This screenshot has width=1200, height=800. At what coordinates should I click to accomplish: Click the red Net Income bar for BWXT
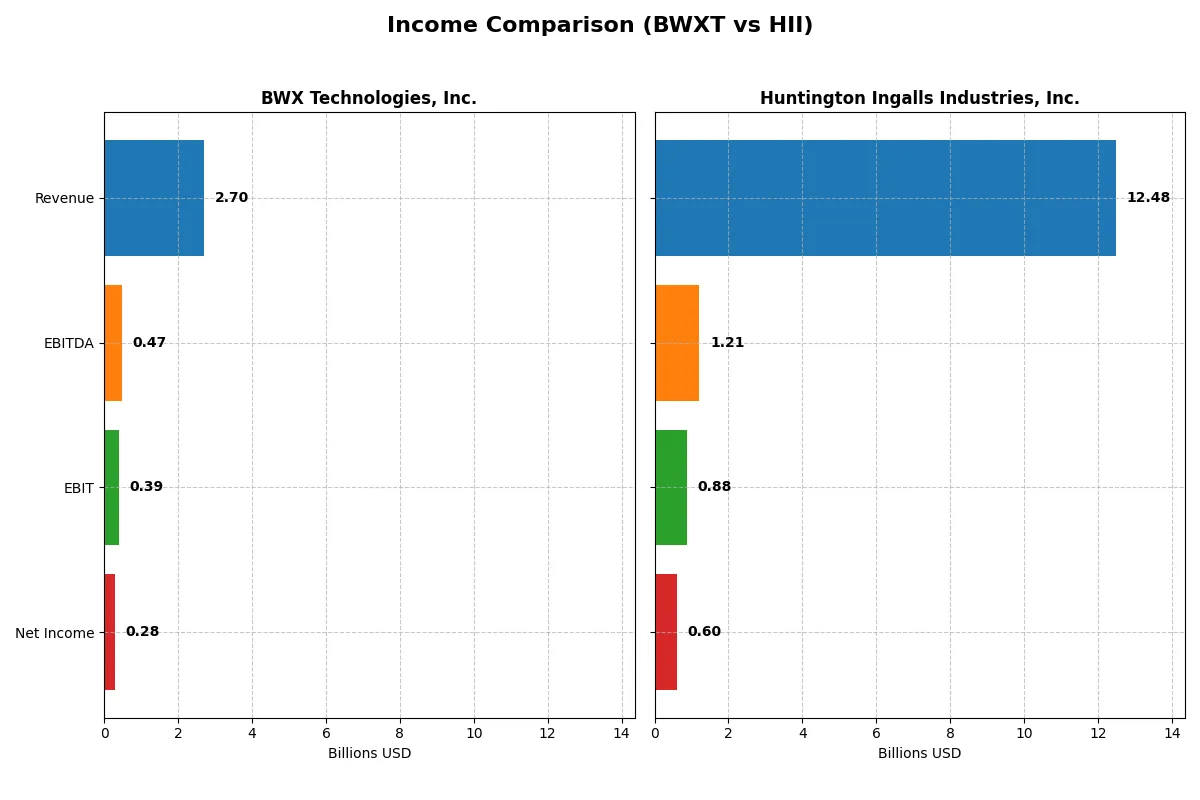point(110,632)
